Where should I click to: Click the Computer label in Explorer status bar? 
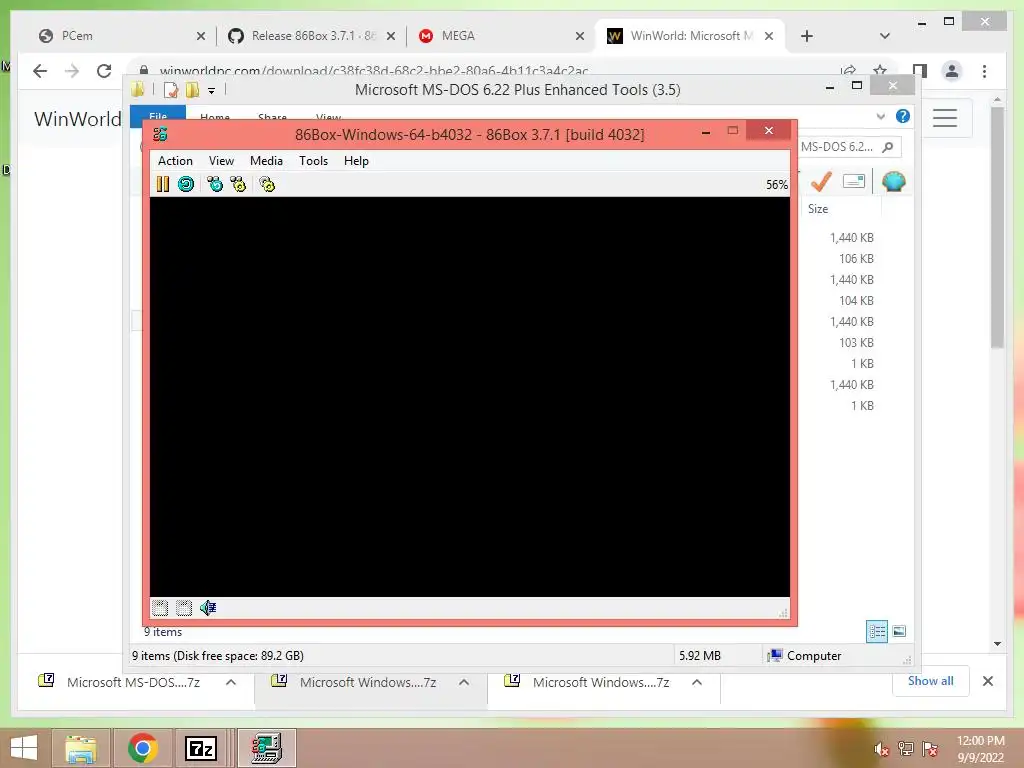[814, 656]
